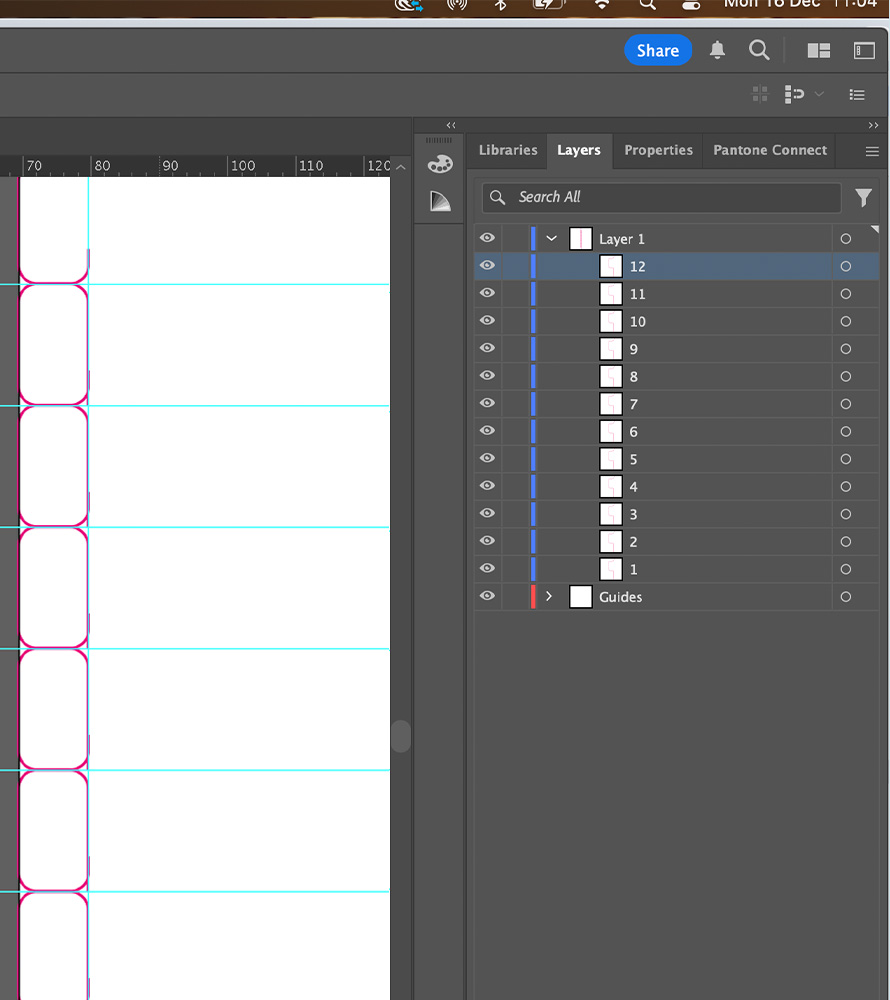This screenshot has height=1000, width=890.
Task: Click the vertical scrollbar thumb of canvas
Action: [x=401, y=737]
